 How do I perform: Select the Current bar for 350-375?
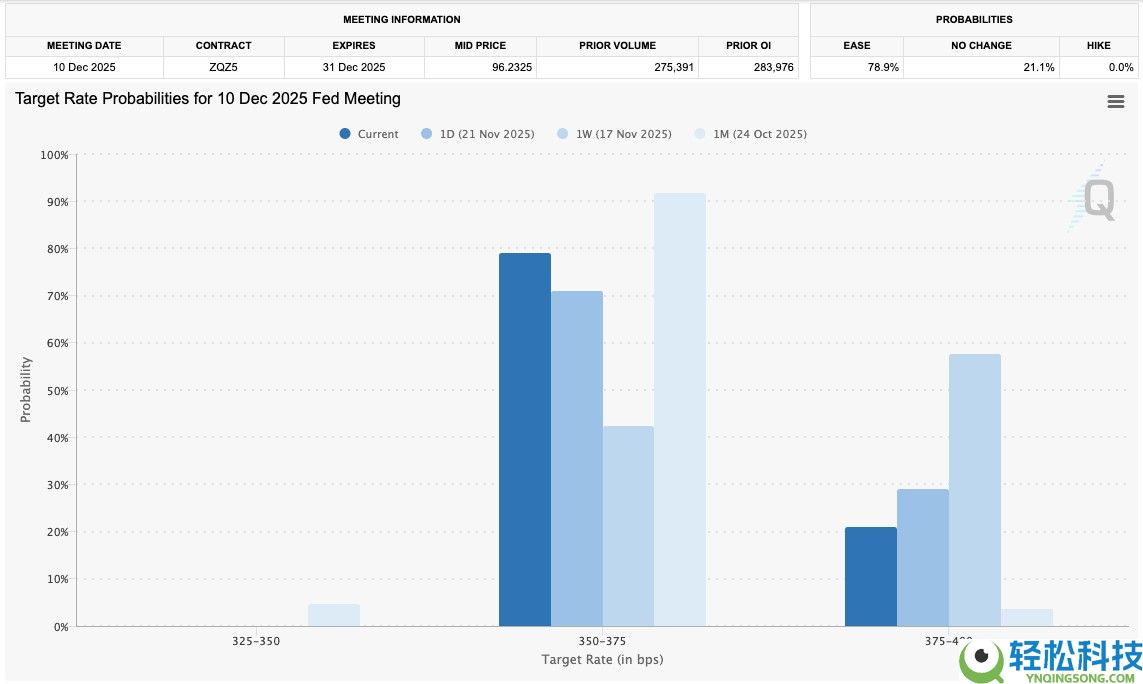[524, 439]
